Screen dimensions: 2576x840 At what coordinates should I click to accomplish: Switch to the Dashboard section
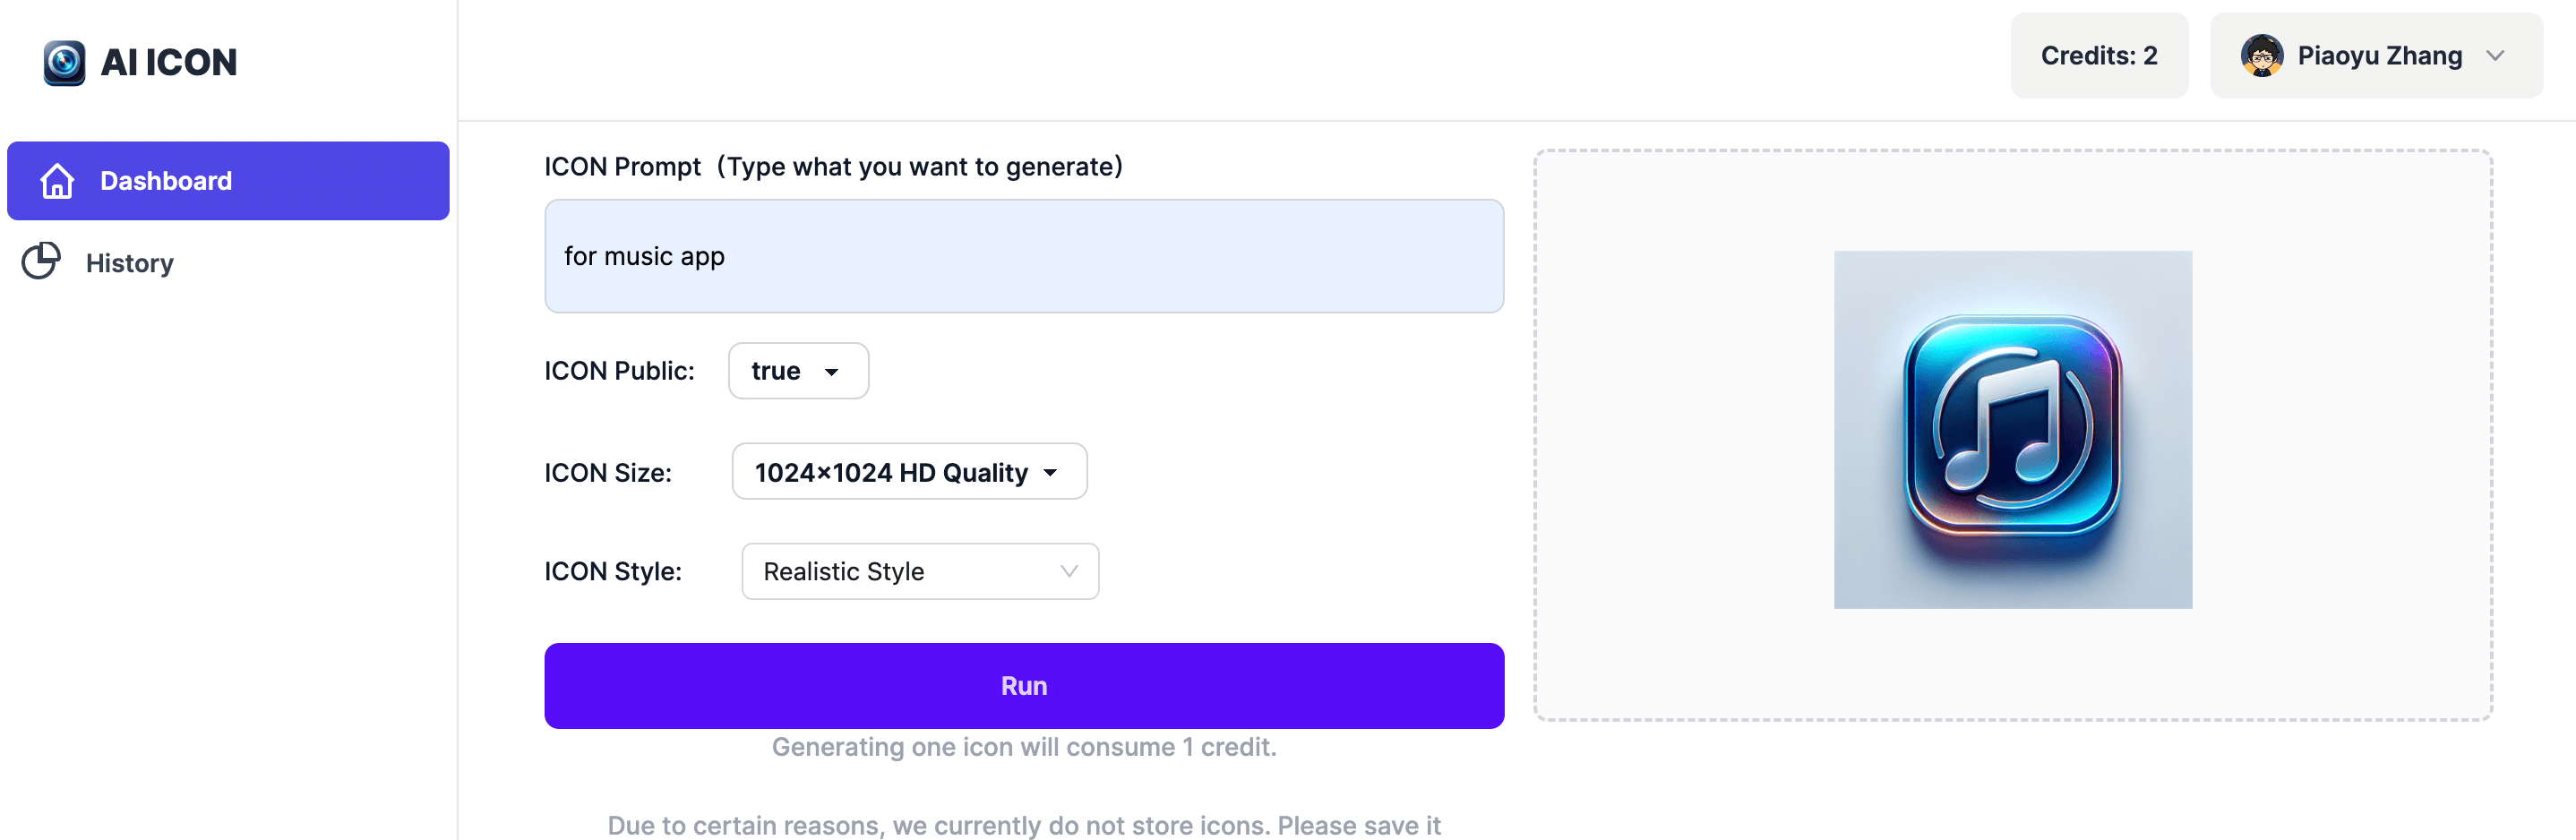pyautogui.click(x=165, y=181)
